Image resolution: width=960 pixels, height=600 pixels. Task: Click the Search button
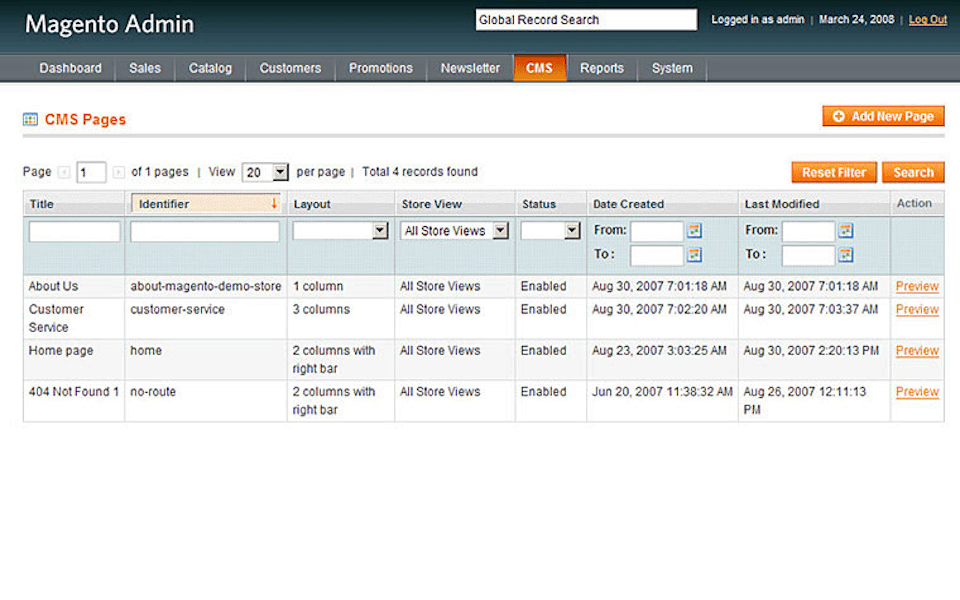coord(913,173)
